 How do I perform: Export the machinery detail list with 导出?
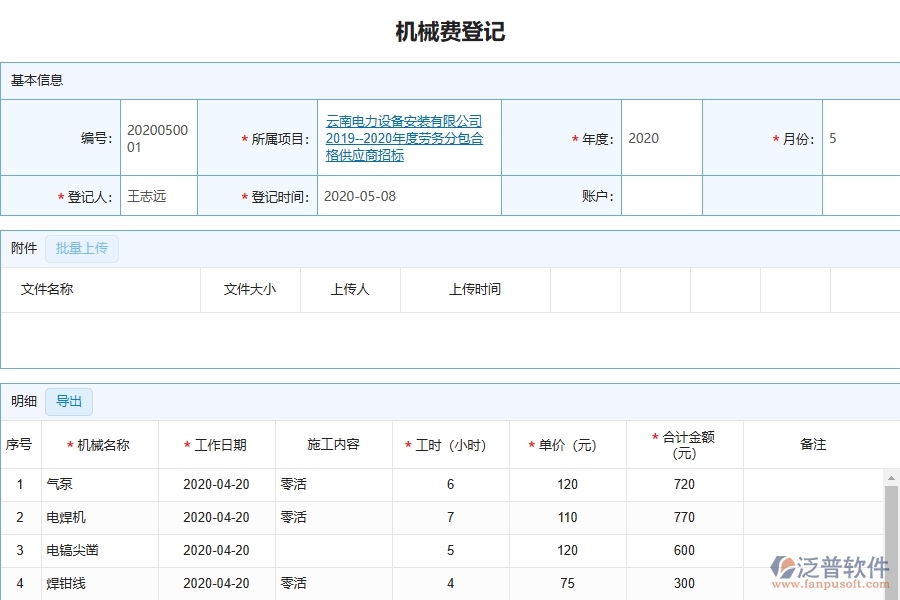[68, 401]
